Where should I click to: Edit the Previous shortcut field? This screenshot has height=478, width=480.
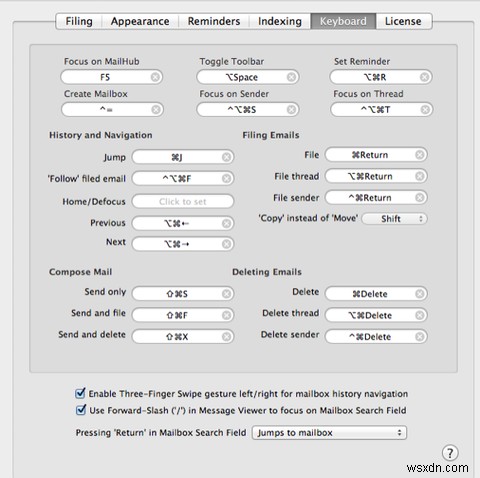[x=183, y=223]
